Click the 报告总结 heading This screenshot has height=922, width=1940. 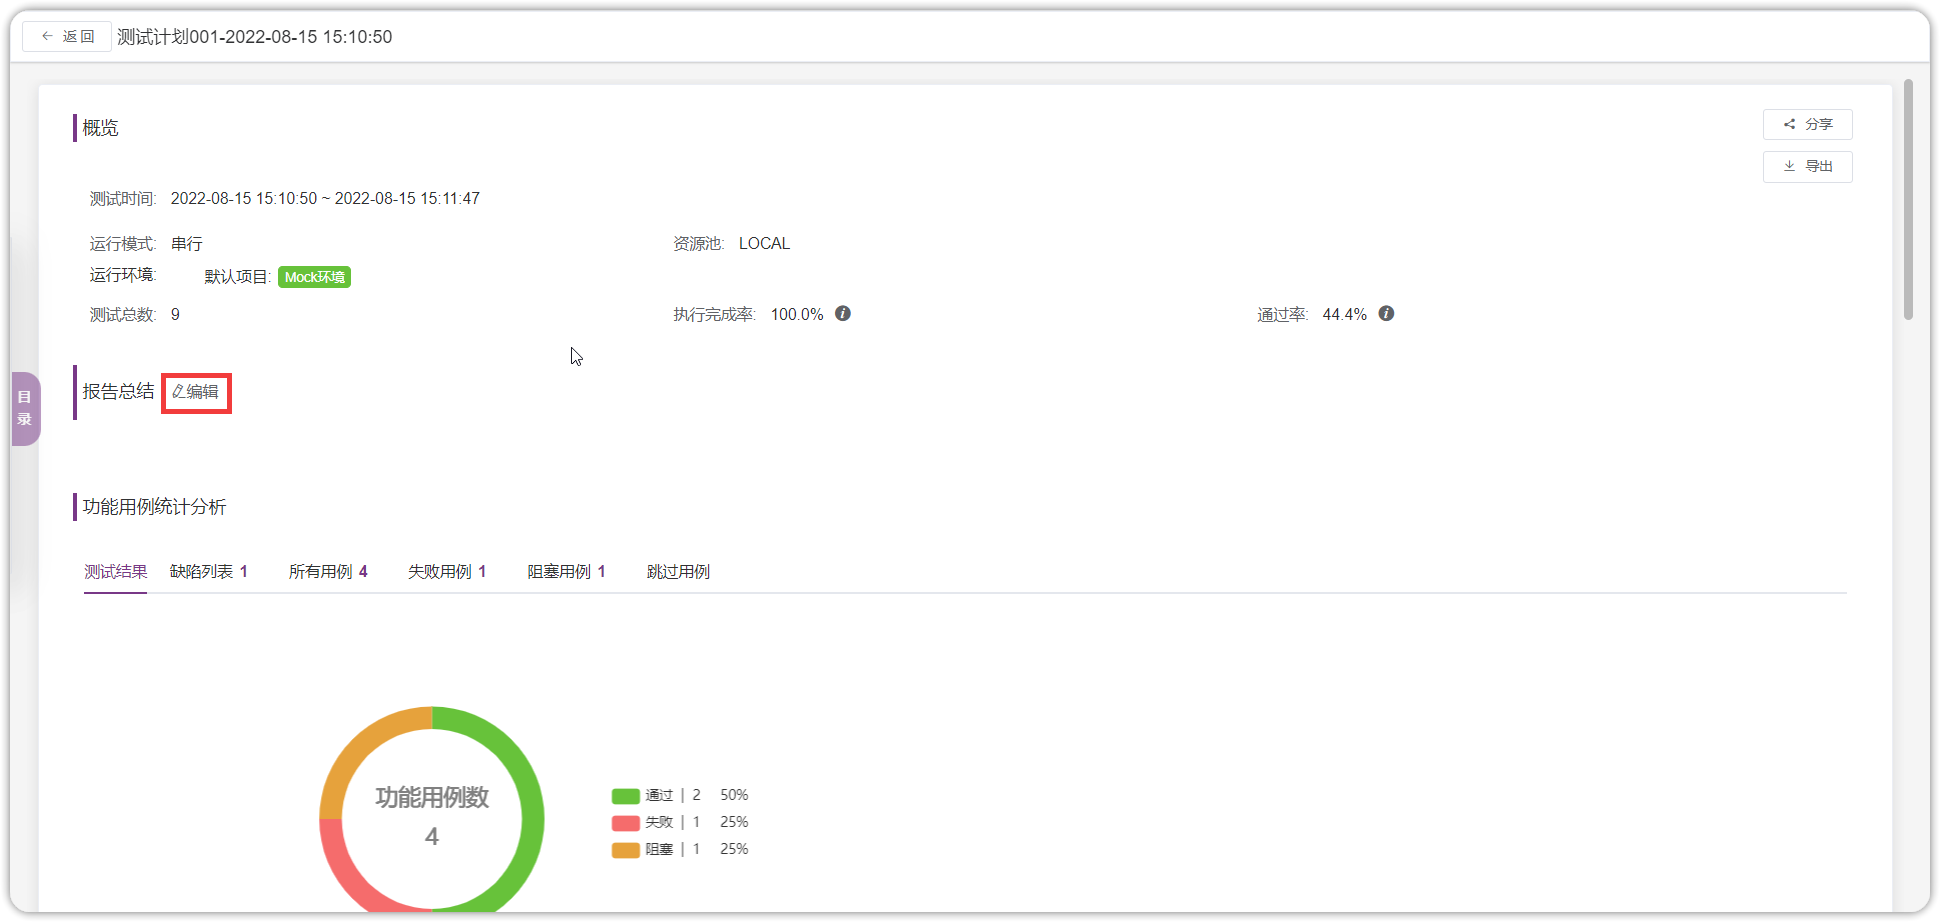click(x=118, y=392)
